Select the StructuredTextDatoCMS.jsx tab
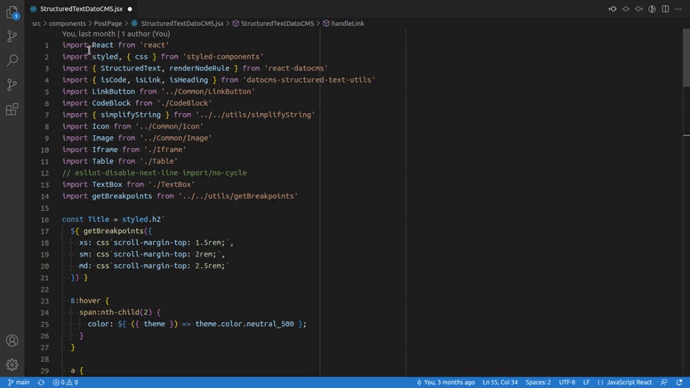690x388 pixels. point(81,9)
